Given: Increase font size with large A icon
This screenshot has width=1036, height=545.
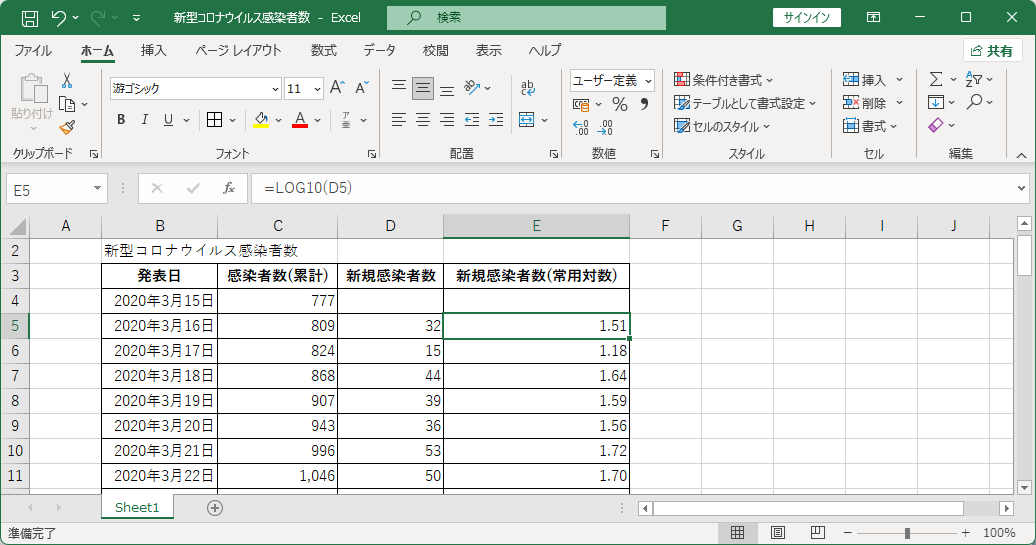Looking at the screenshot, I should tap(337, 88).
